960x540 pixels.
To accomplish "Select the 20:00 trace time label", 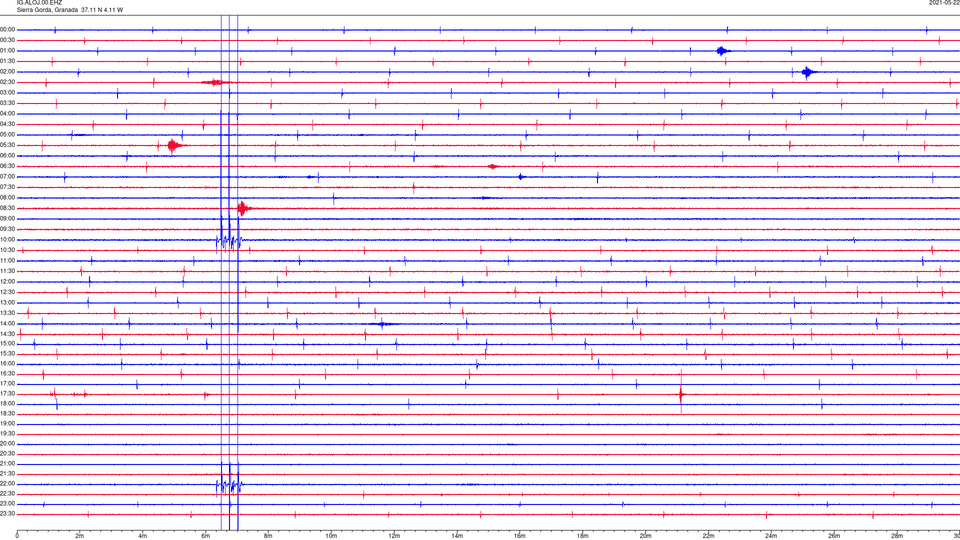I will tap(8, 444).
